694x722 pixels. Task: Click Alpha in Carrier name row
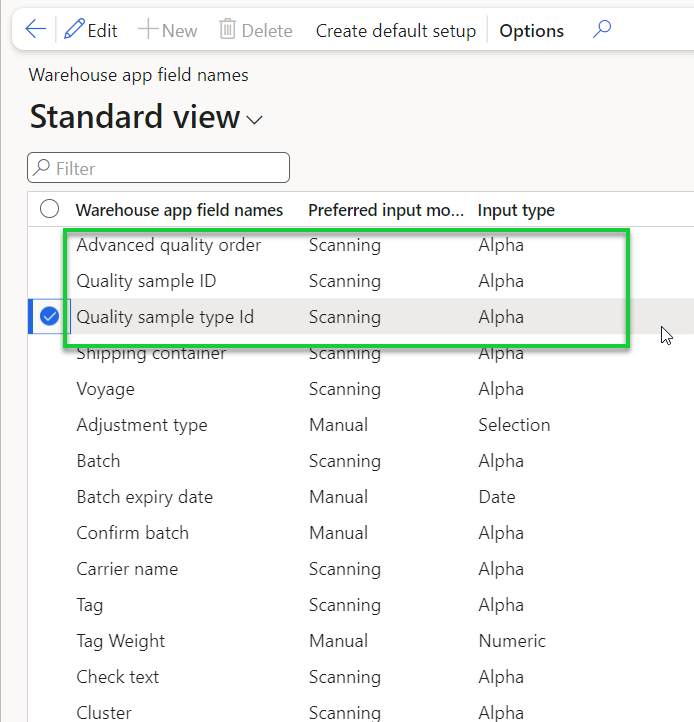click(x=501, y=569)
